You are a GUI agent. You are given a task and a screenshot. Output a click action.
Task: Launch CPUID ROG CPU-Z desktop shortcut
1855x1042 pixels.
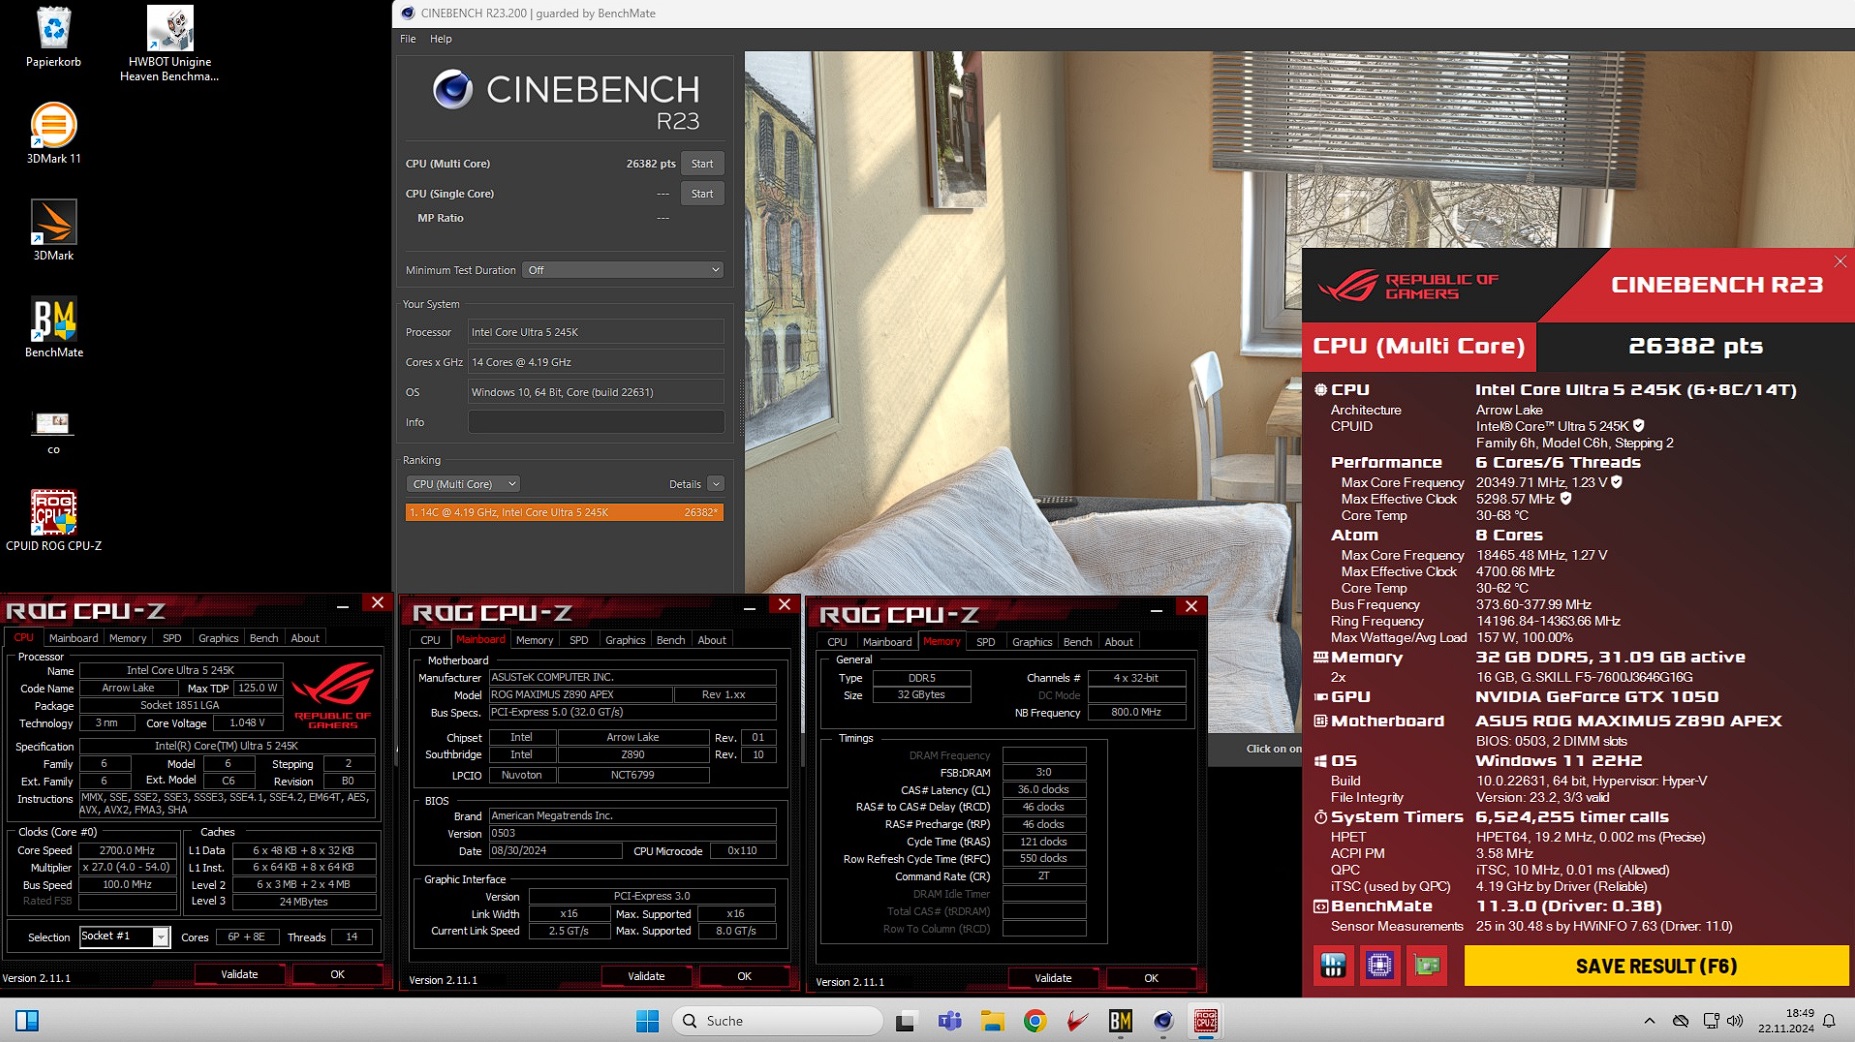coord(53,521)
